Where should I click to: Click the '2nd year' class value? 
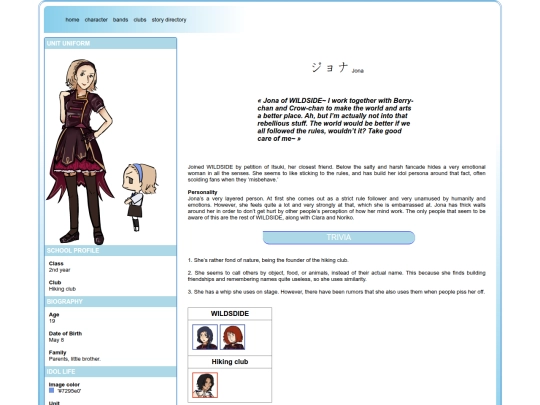(59, 270)
